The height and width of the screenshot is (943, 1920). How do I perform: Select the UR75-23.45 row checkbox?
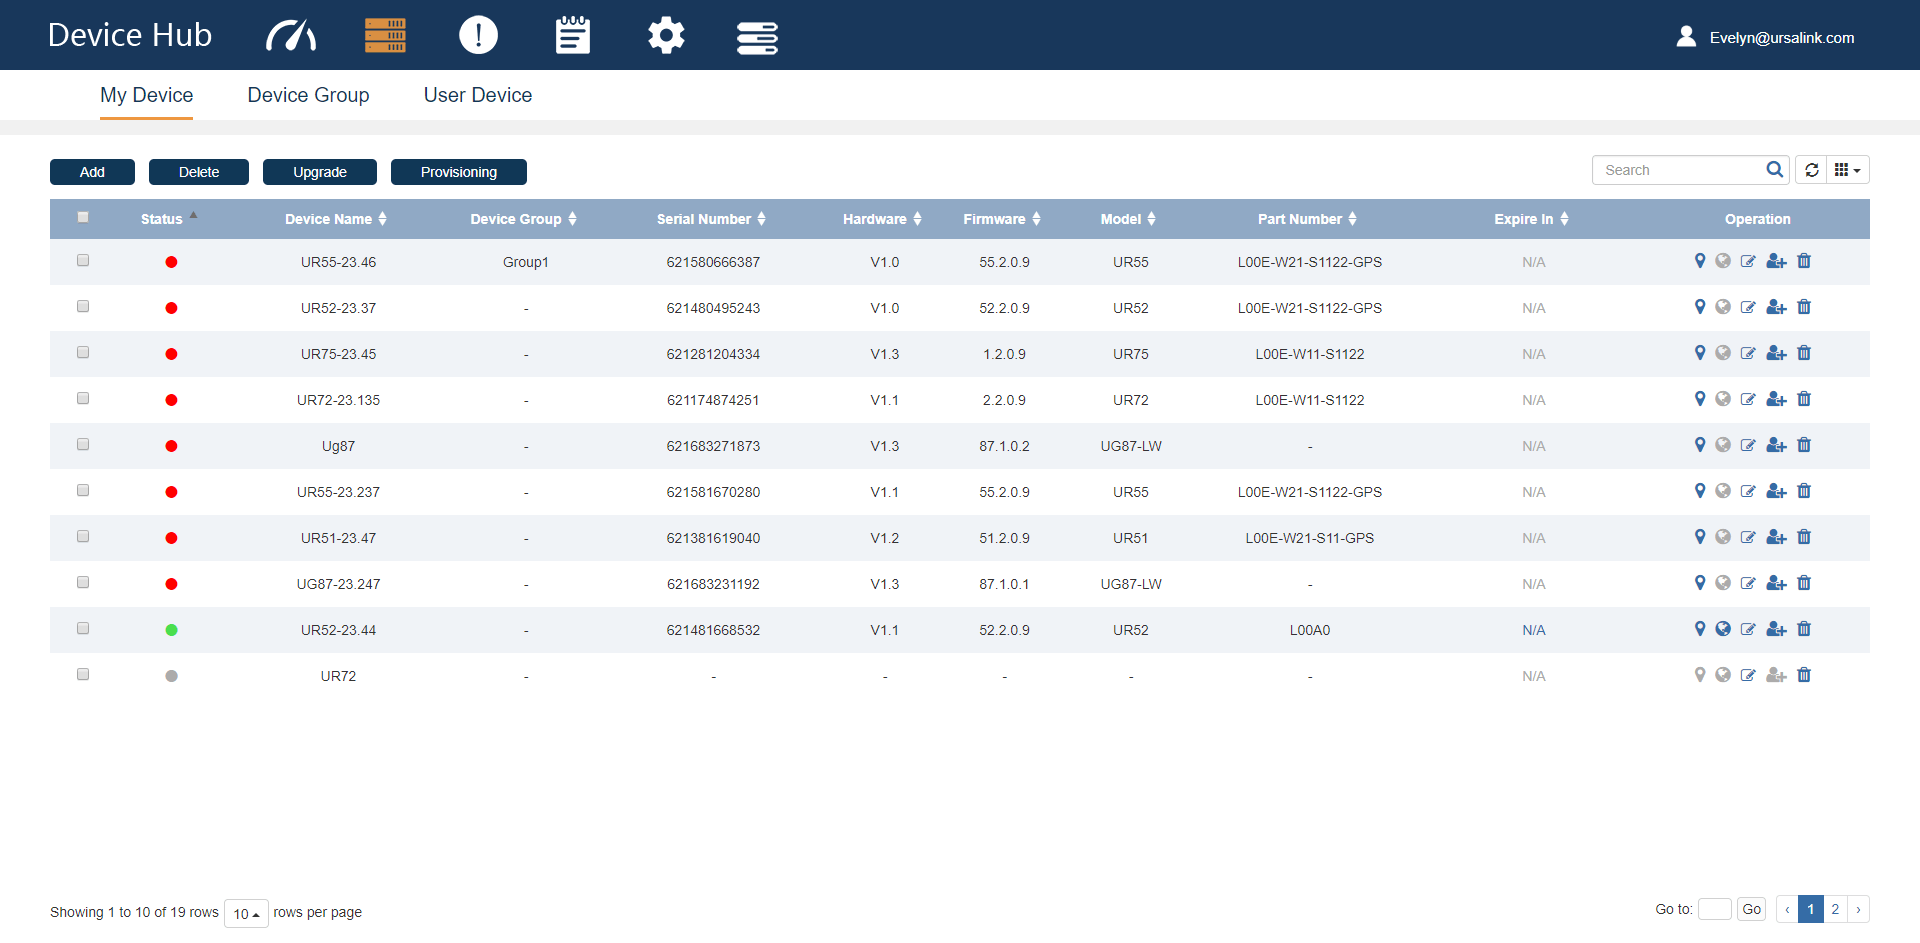point(83,353)
